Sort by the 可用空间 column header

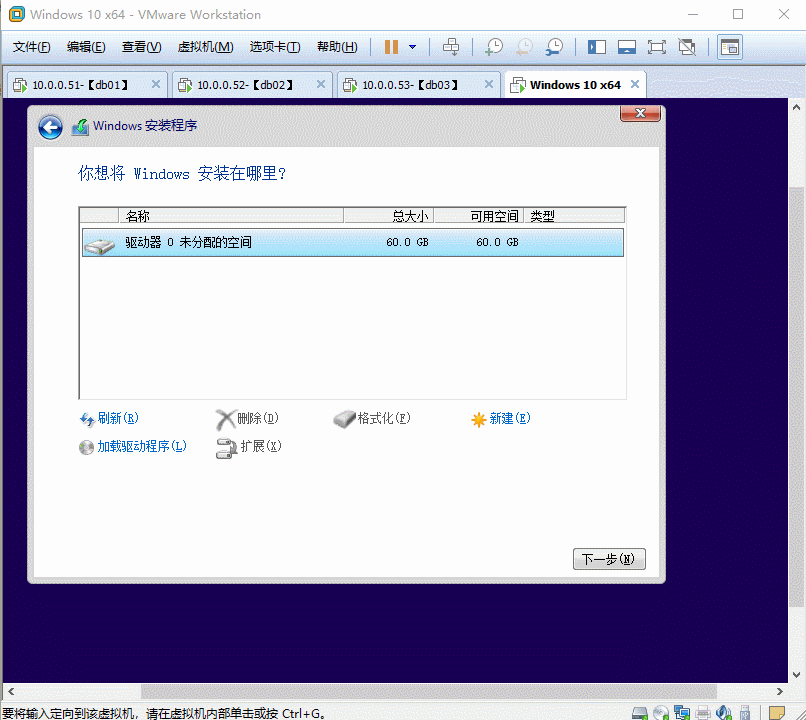(x=479, y=216)
